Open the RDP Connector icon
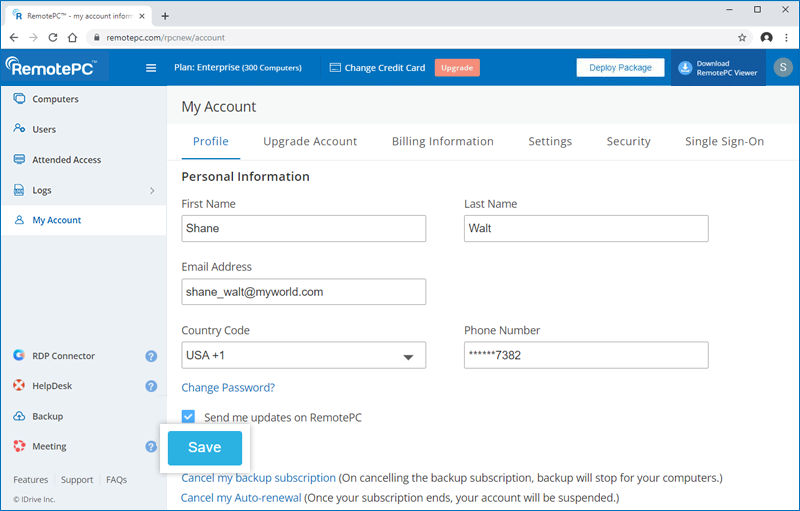This screenshot has width=800, height=511. pos(19,355)
